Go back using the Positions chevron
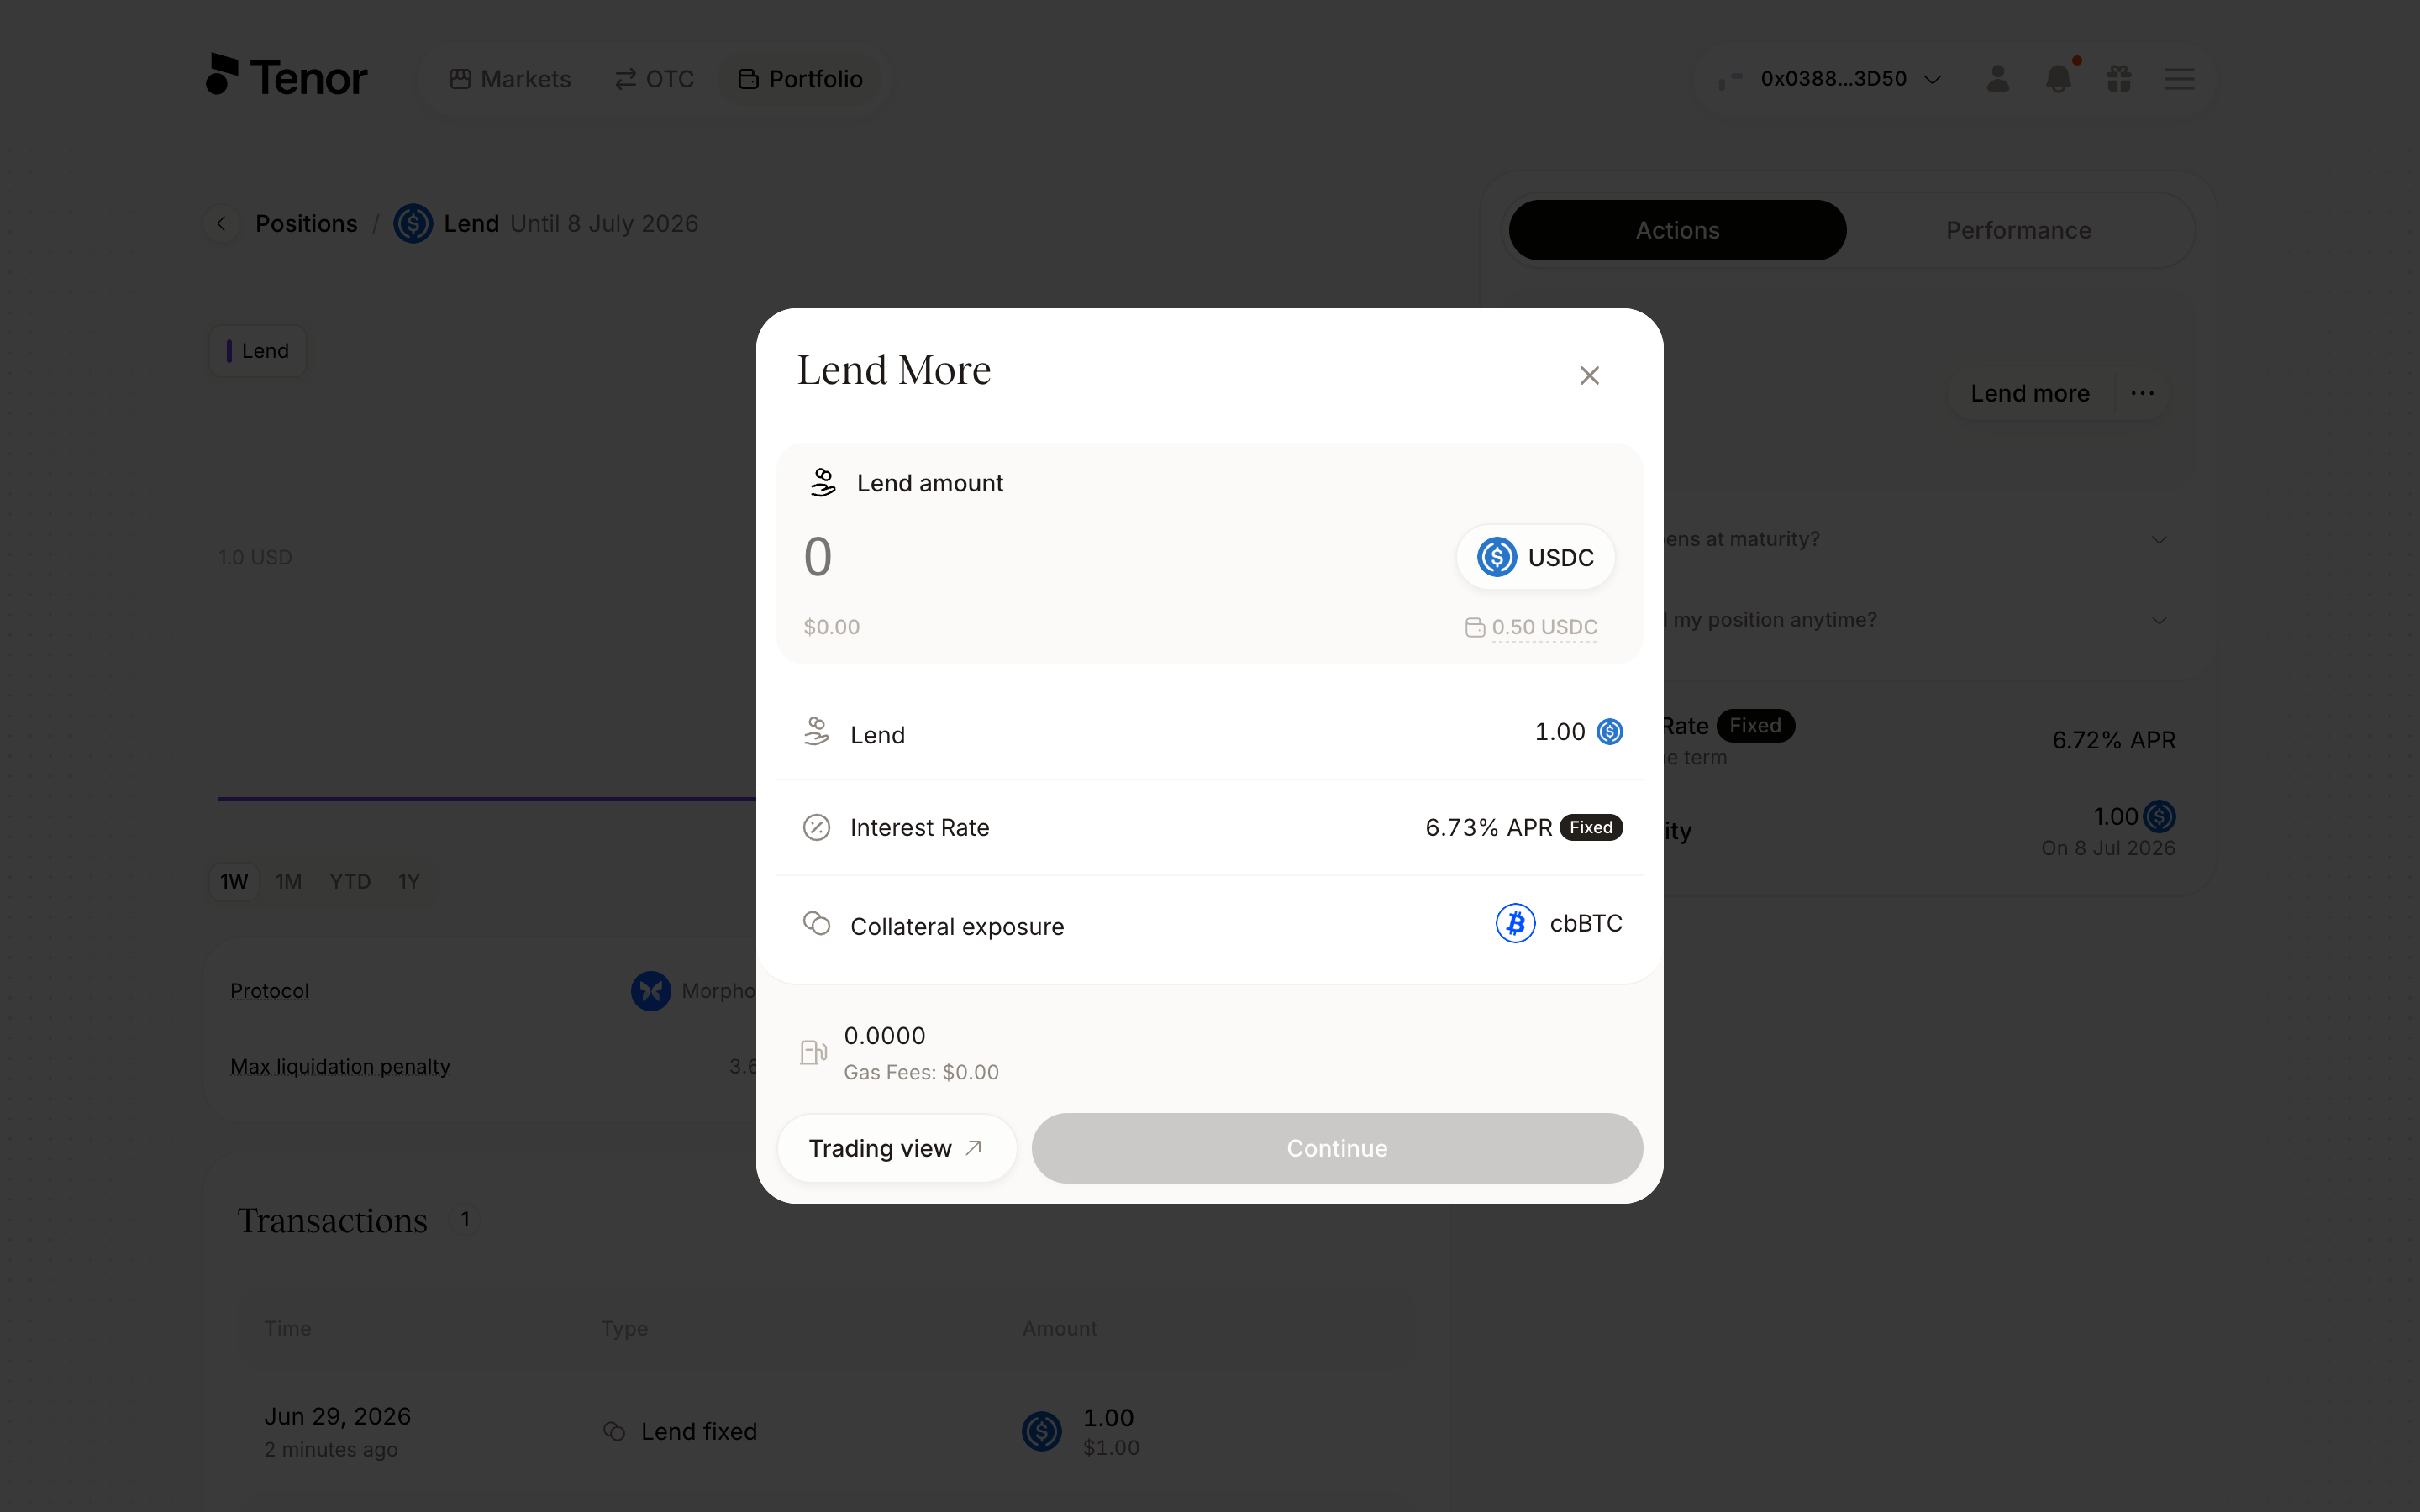This screenshot has height=1512, width=2420. [222, 223]
